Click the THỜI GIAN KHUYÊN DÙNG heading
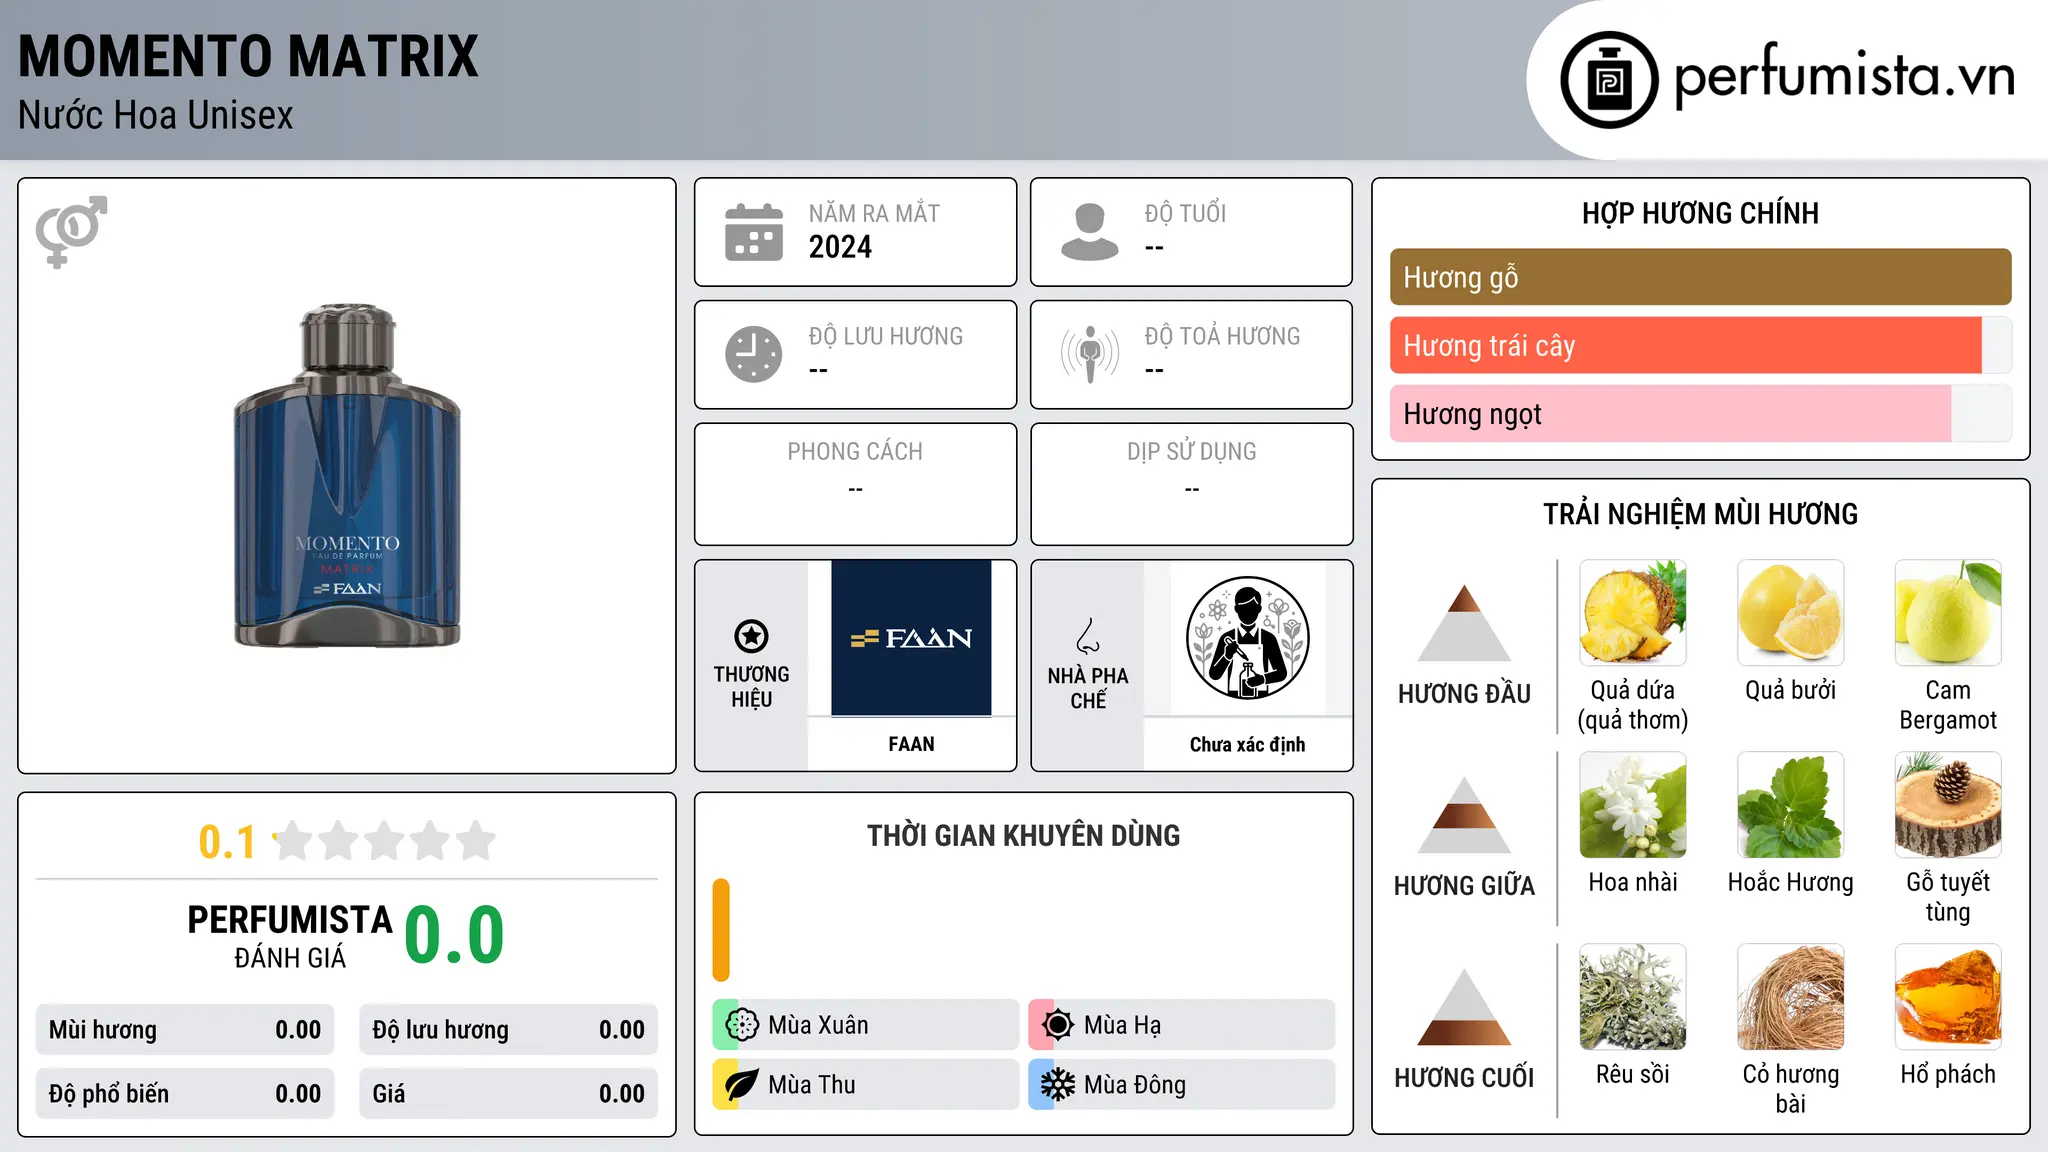 coord(1023,836)
